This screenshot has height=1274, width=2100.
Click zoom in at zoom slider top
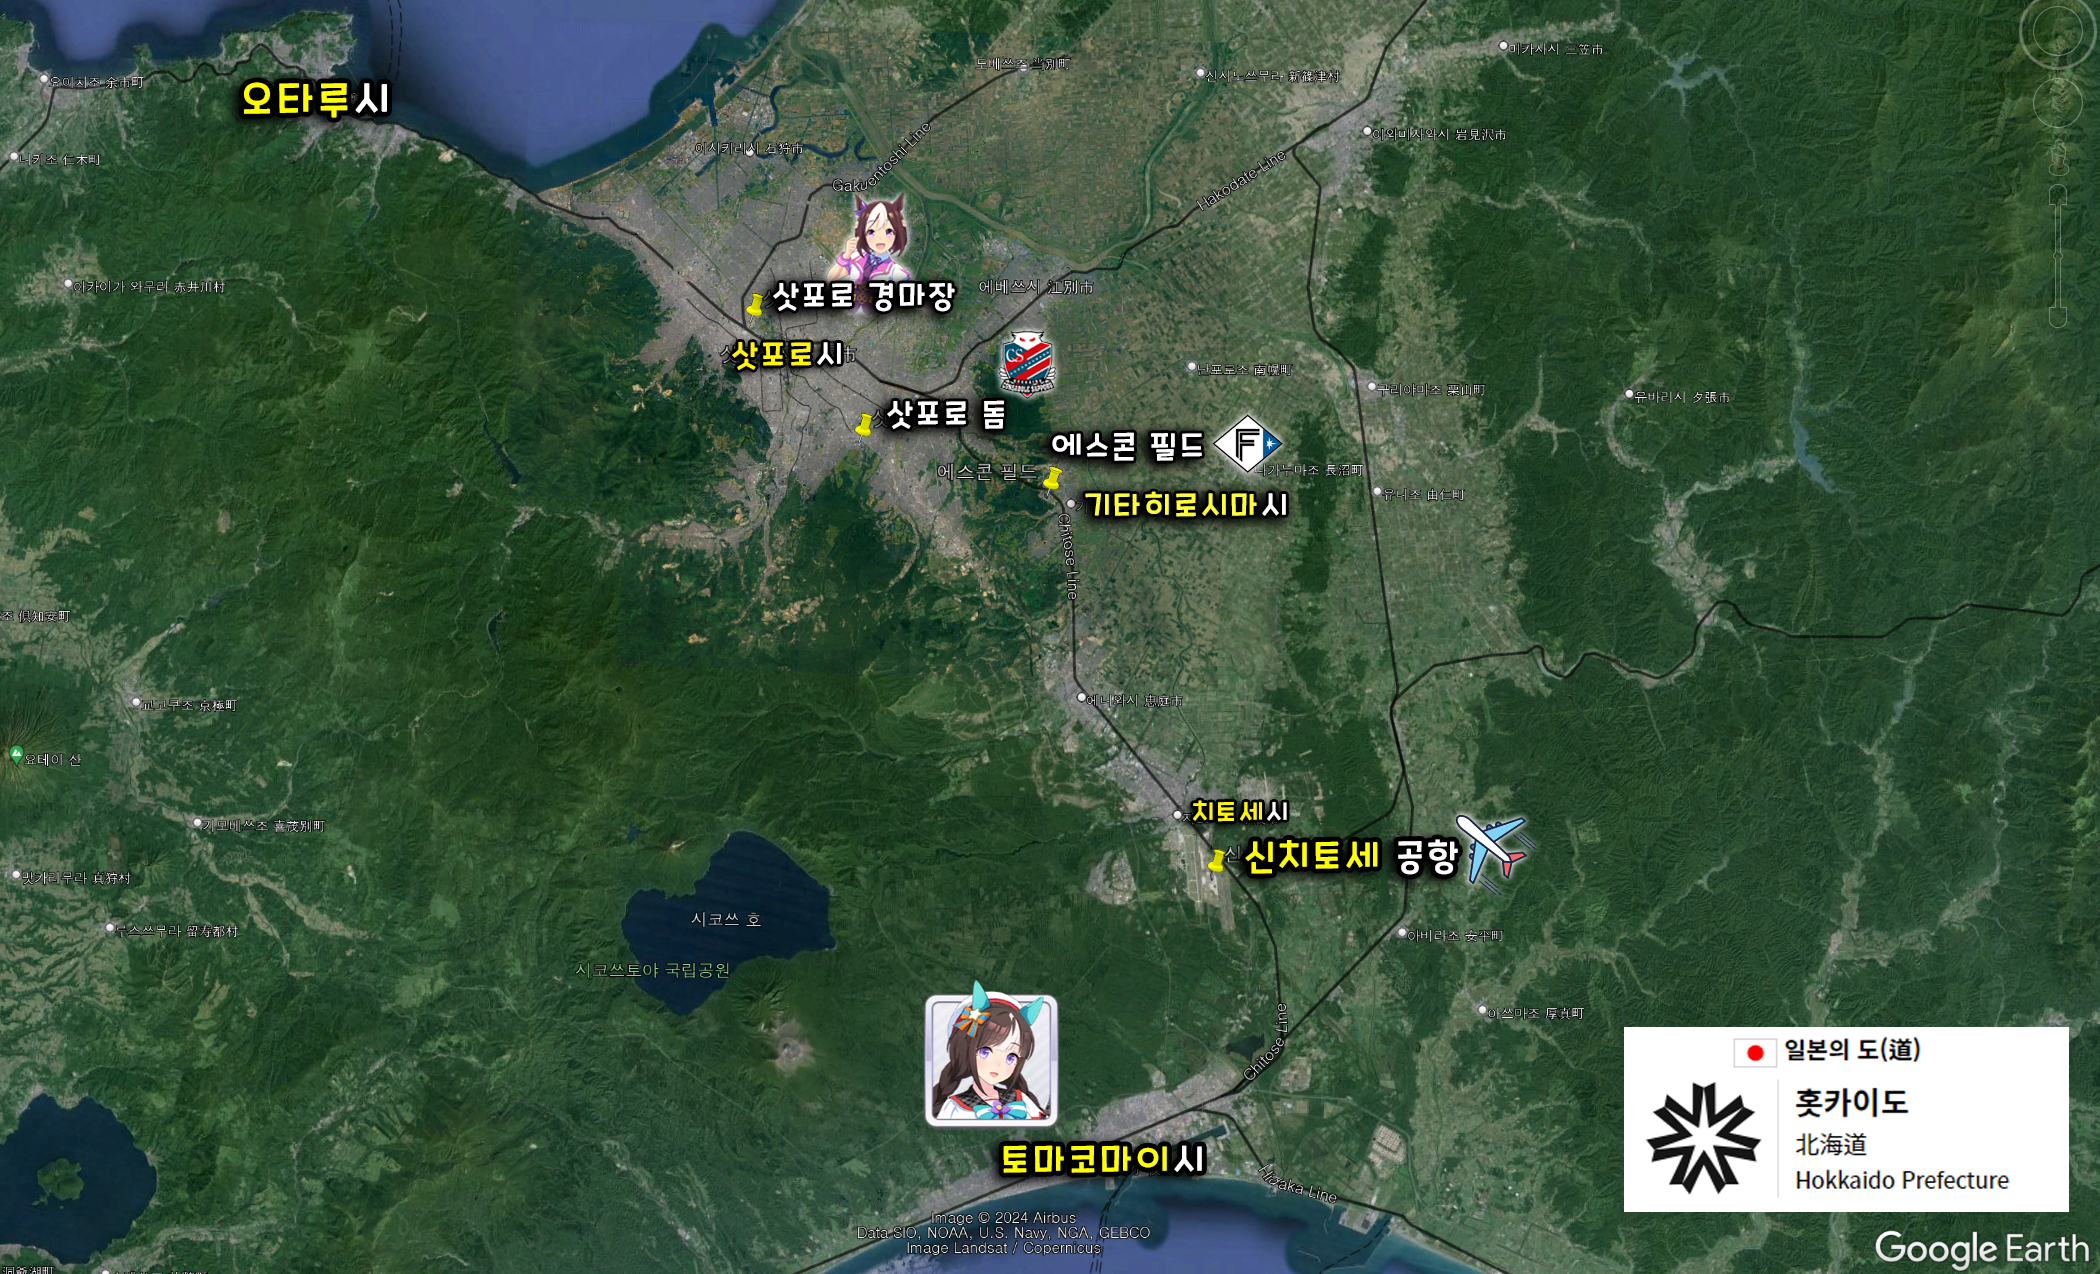point(2057,194)
